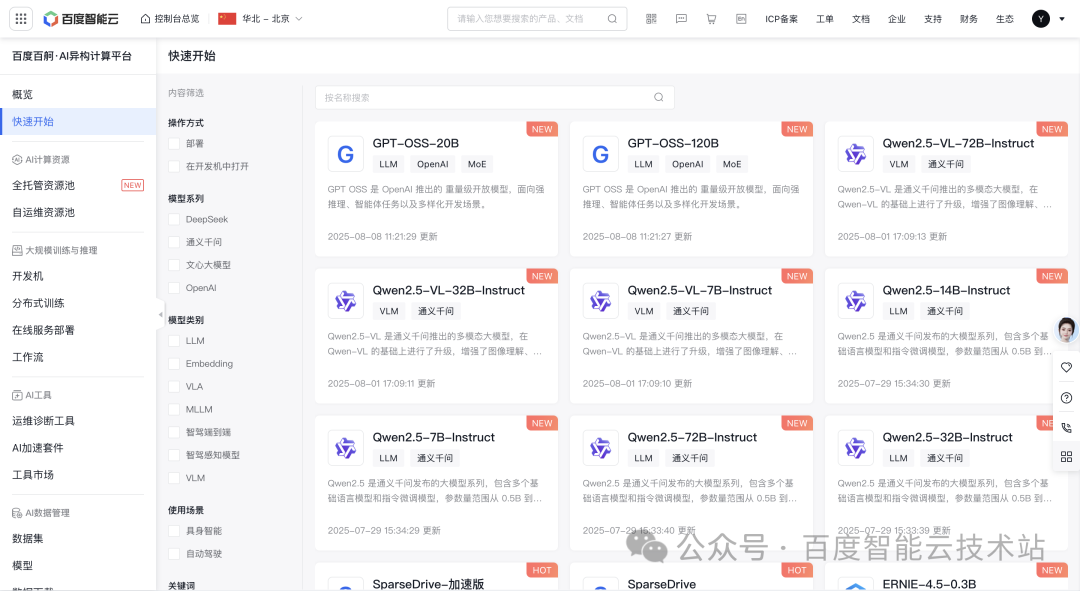This screenshot has height=591, width=1080.
Task: Click the Qwen2.5-32B-Instruct model logo
Action: pos(855,448)
